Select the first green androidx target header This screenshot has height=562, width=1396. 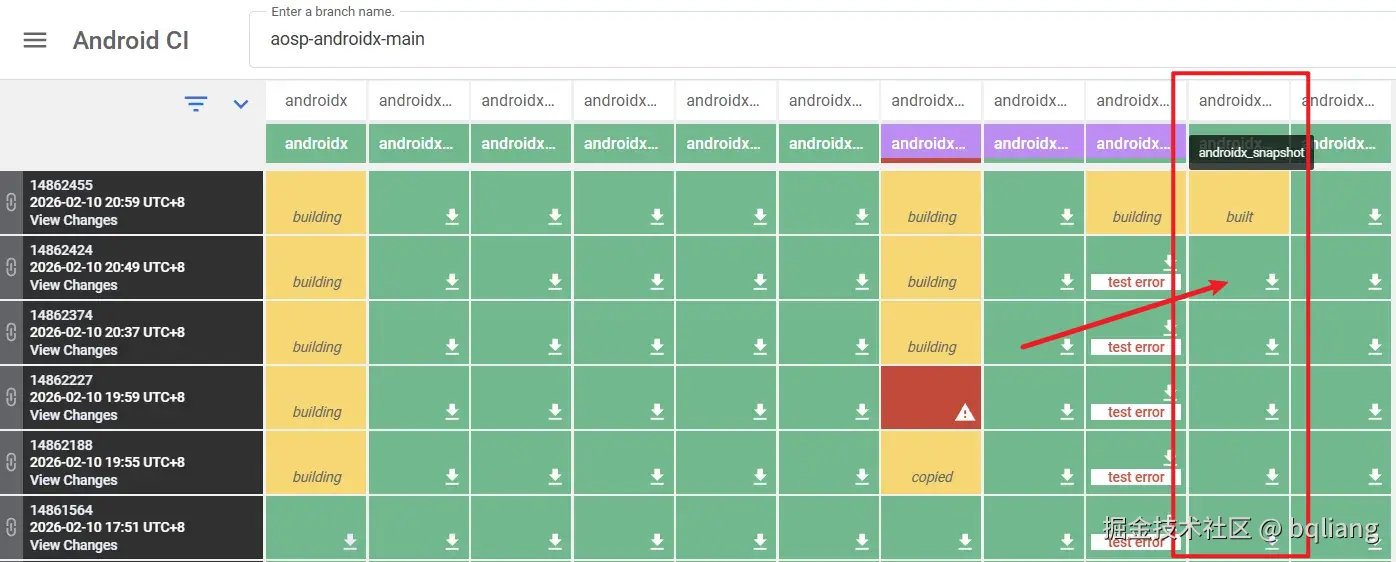point(316,143)
